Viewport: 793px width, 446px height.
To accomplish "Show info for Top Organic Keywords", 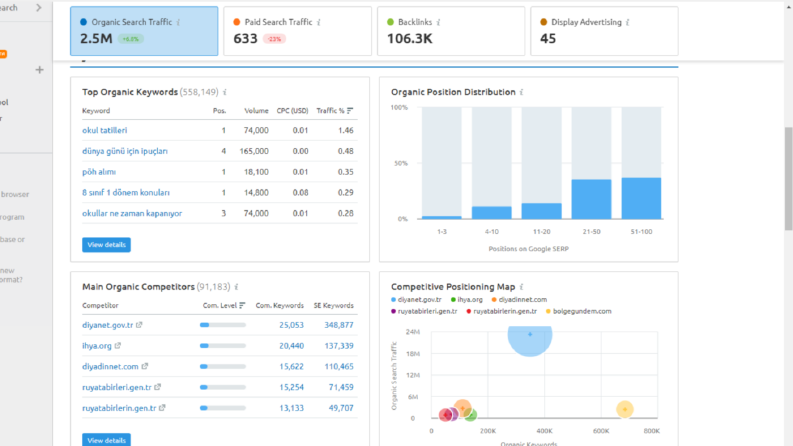I will 225,92.
